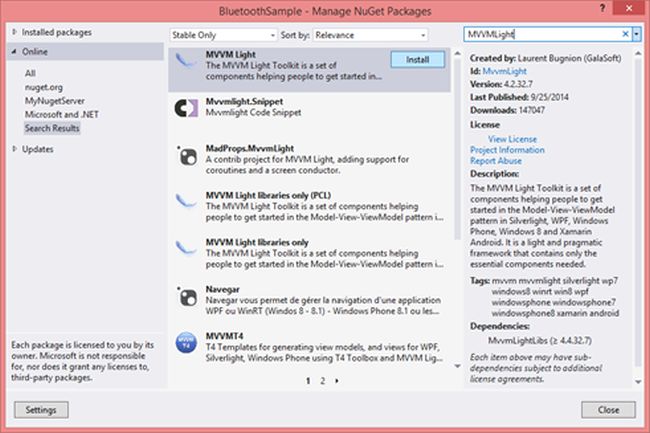
Task: Select the MyNugetServer source
Action: point(54,101)
